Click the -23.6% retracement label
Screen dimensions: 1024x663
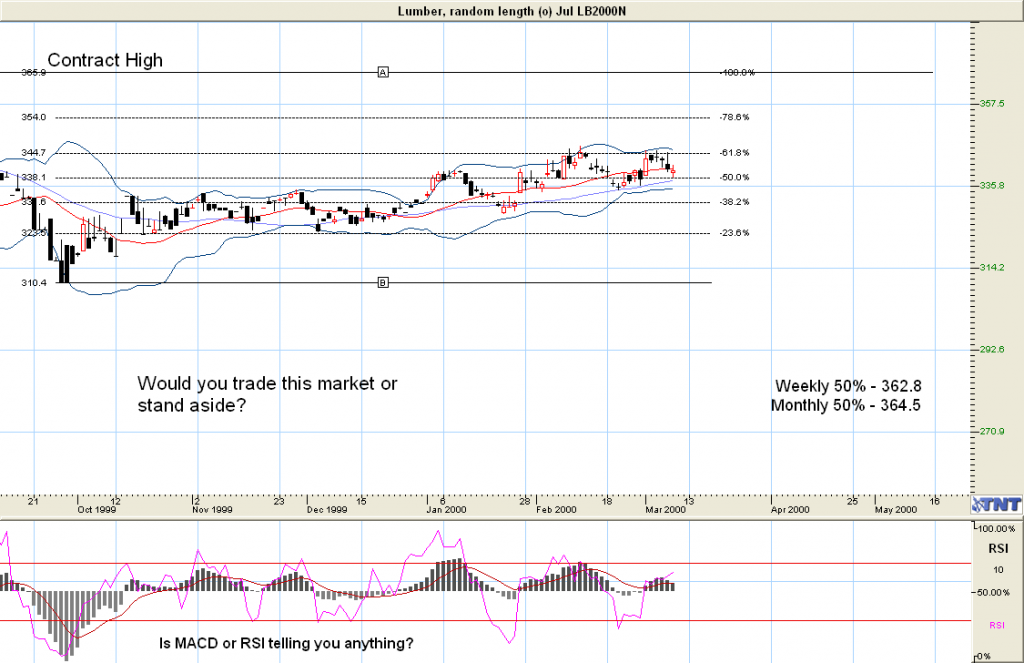[x=735, y=233]
